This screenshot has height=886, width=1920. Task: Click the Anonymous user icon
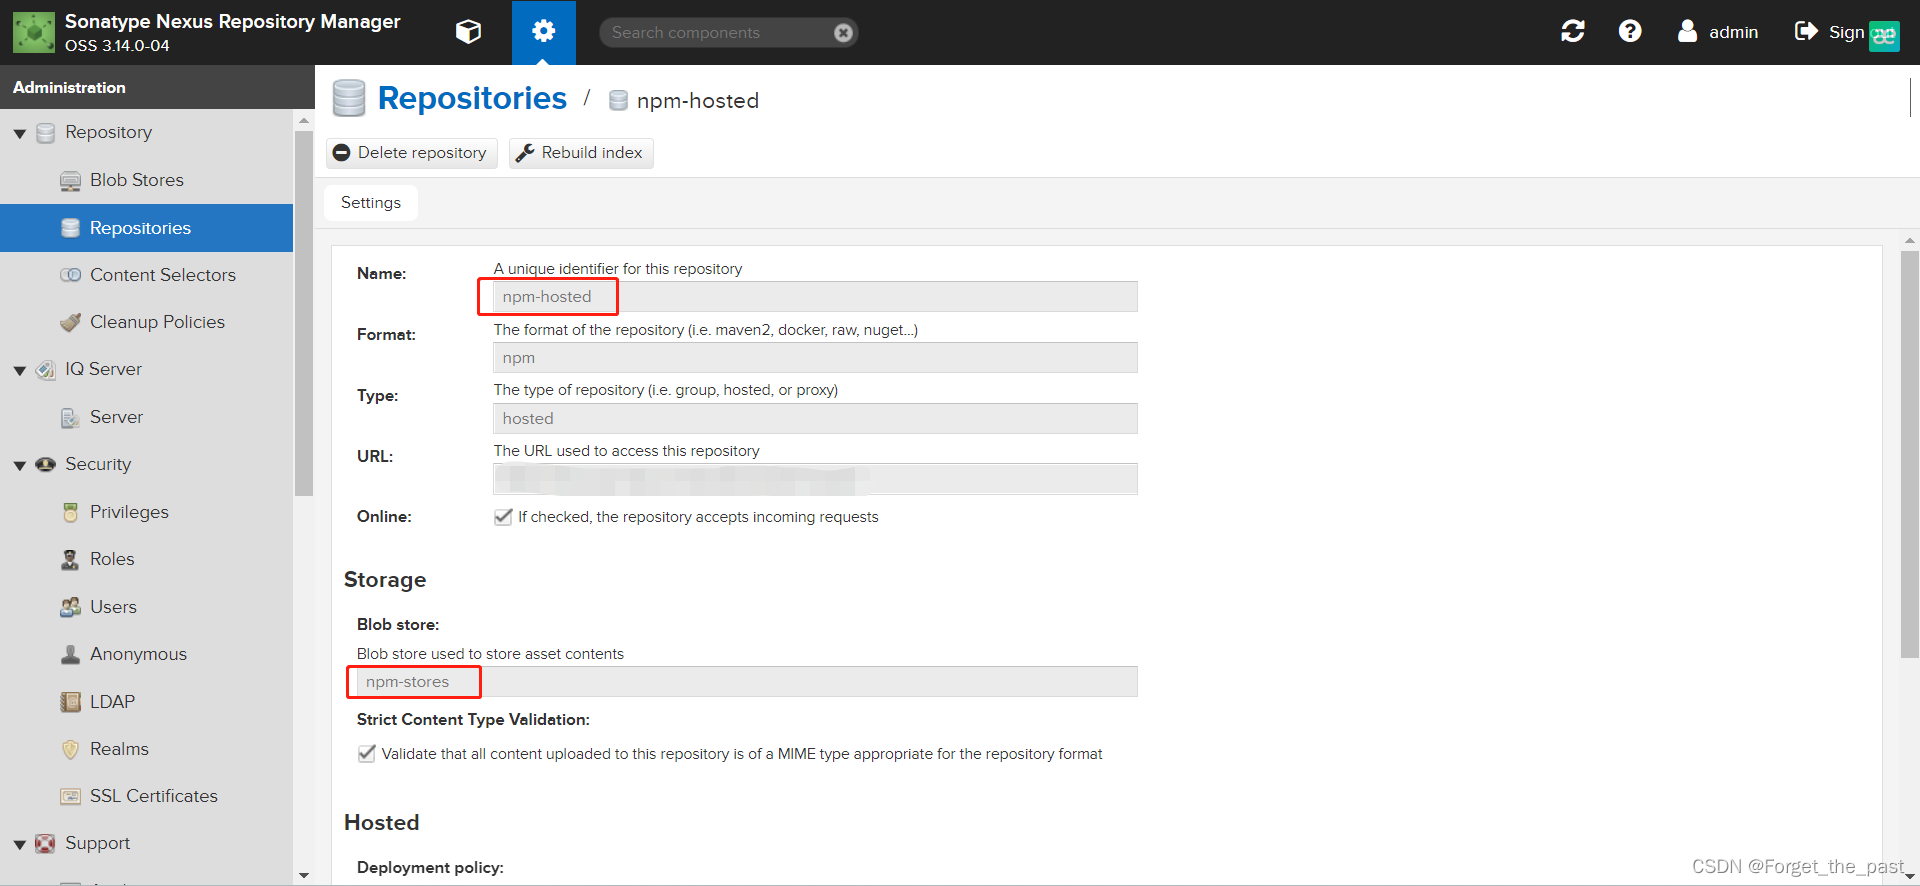point(70,654)
